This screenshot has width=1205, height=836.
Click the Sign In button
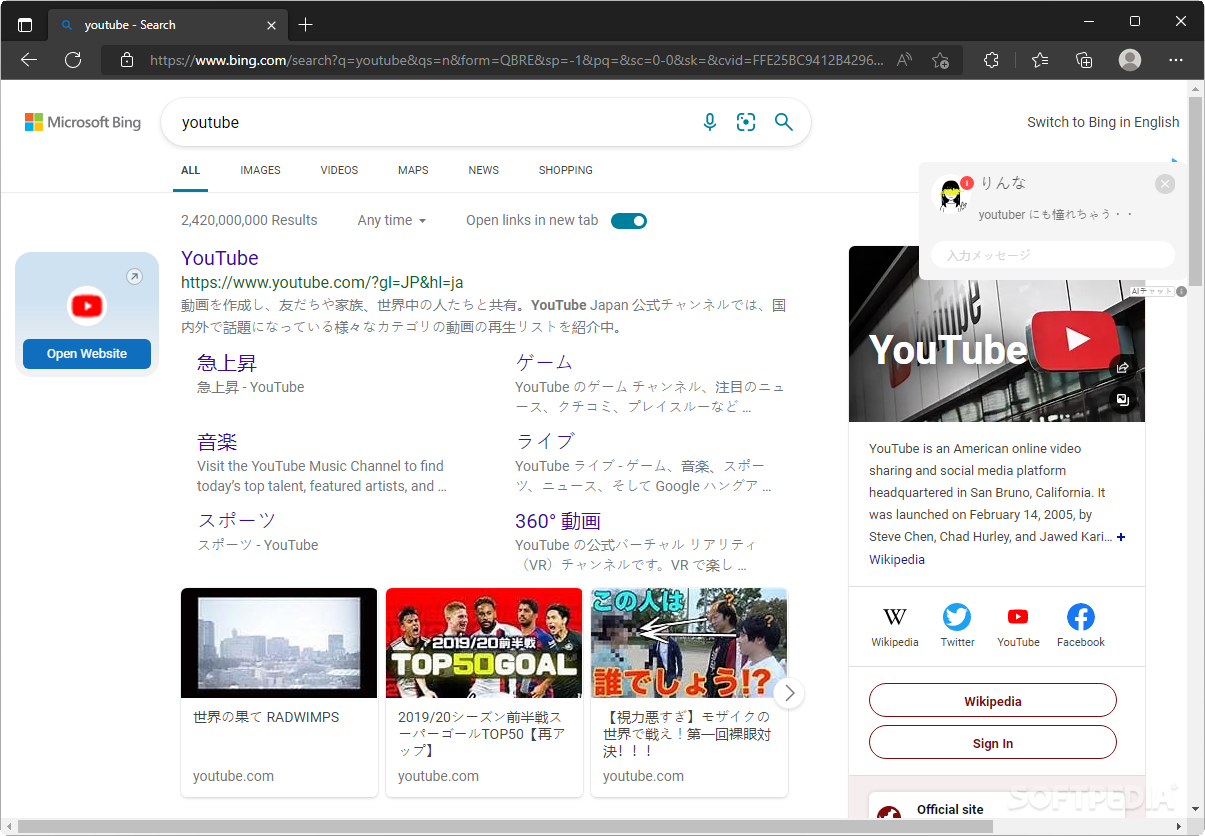click(x=993, y=743)
